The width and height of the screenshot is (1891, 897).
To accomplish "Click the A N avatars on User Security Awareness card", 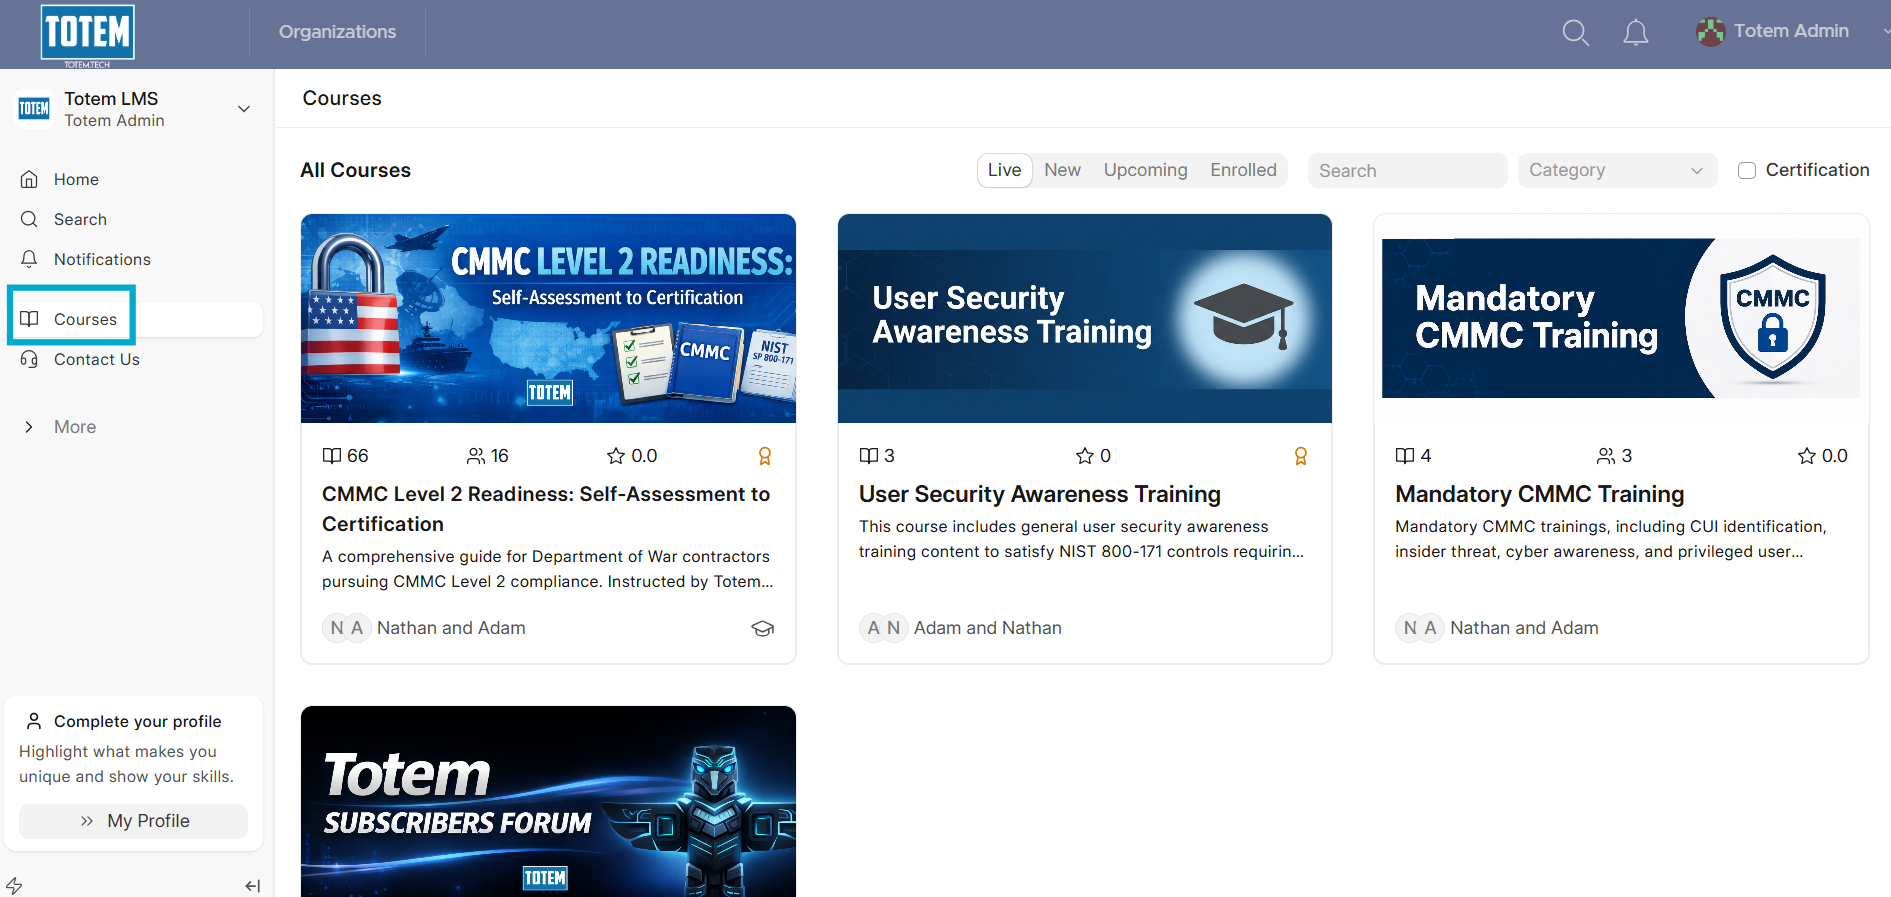I will click(884, 628).
